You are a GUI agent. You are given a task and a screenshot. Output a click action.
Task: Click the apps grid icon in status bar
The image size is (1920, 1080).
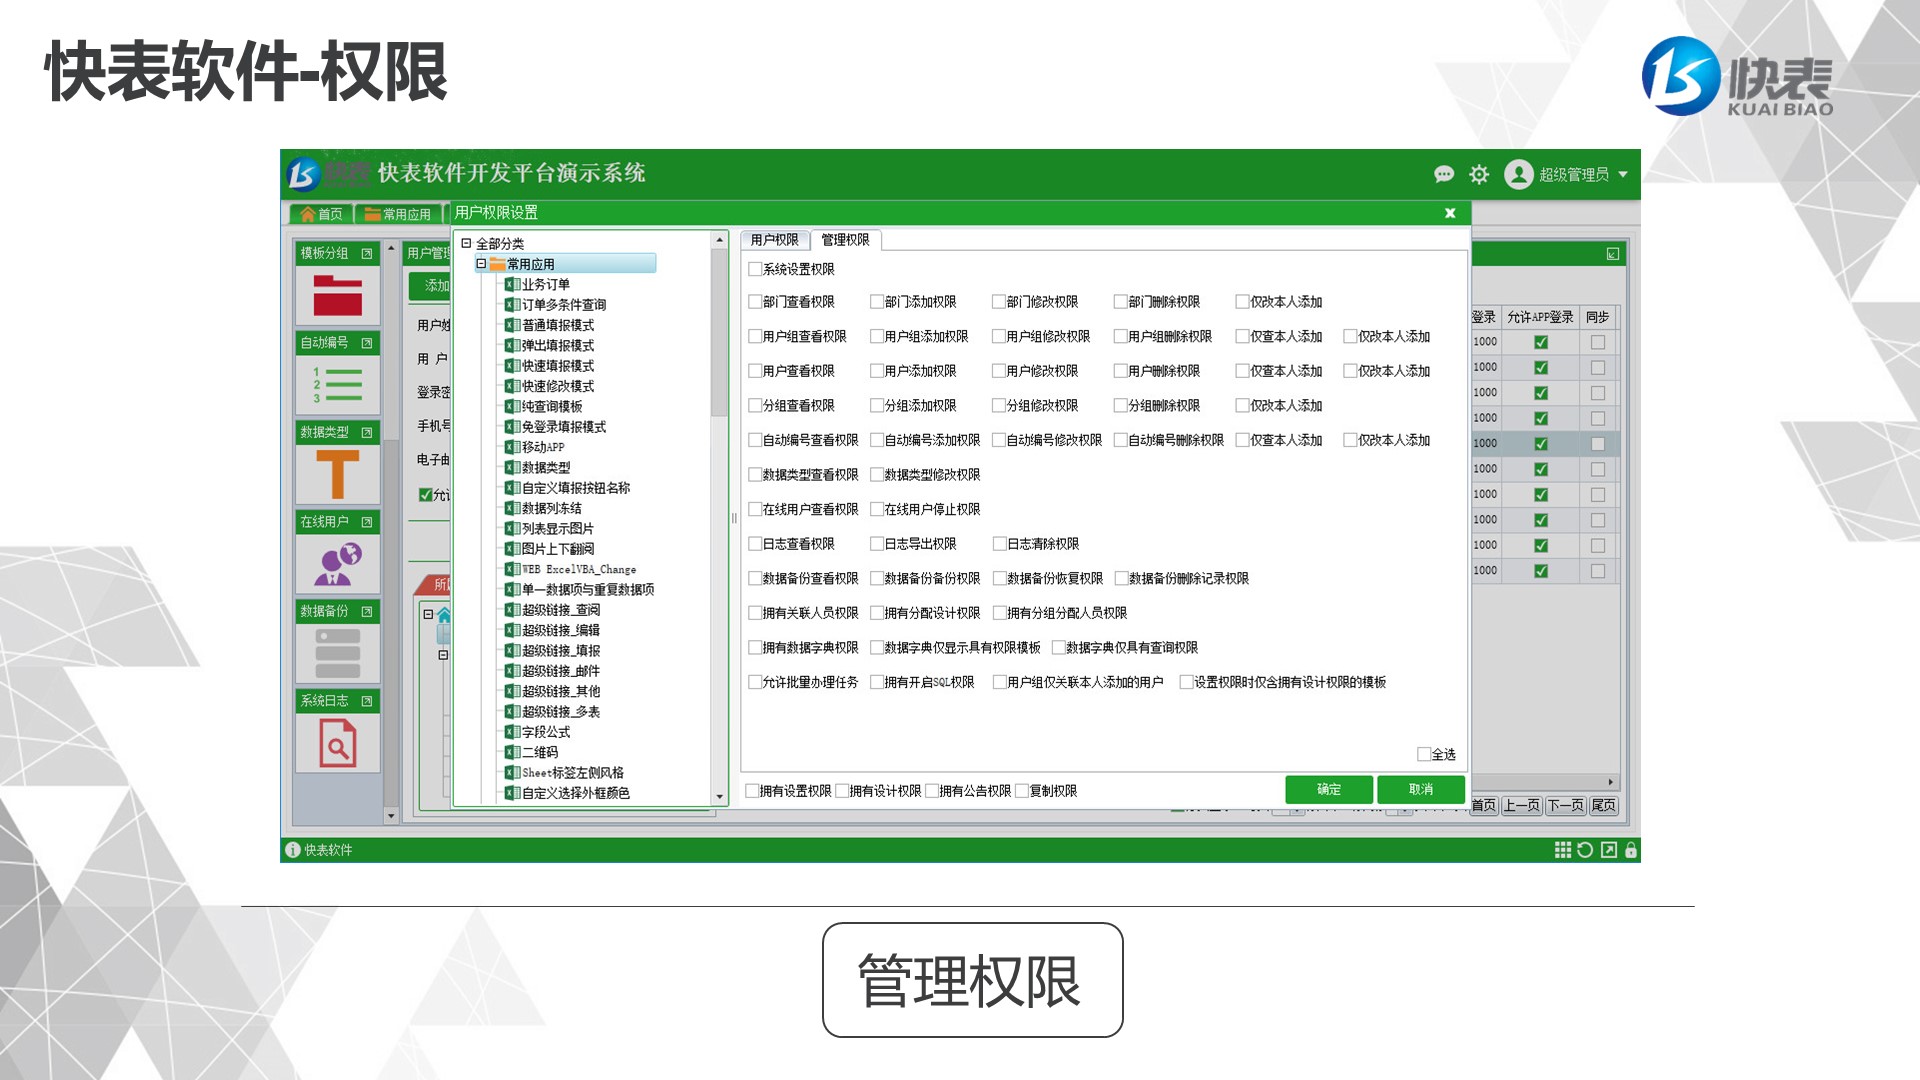[x=1562, y=850]
